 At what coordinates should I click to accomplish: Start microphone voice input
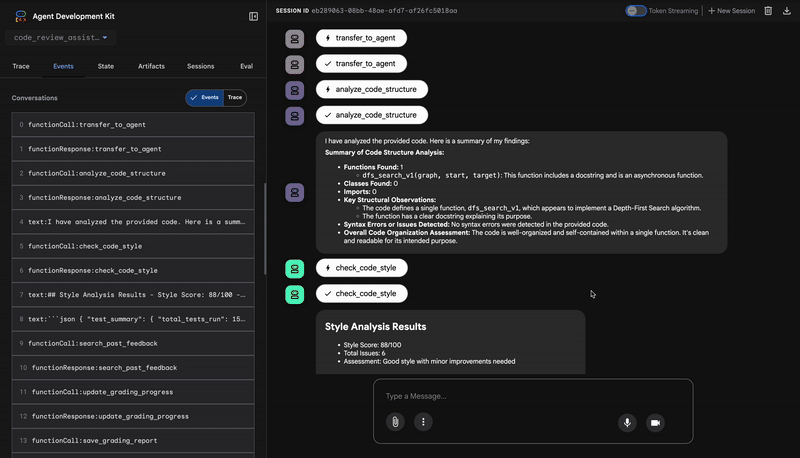628,422
